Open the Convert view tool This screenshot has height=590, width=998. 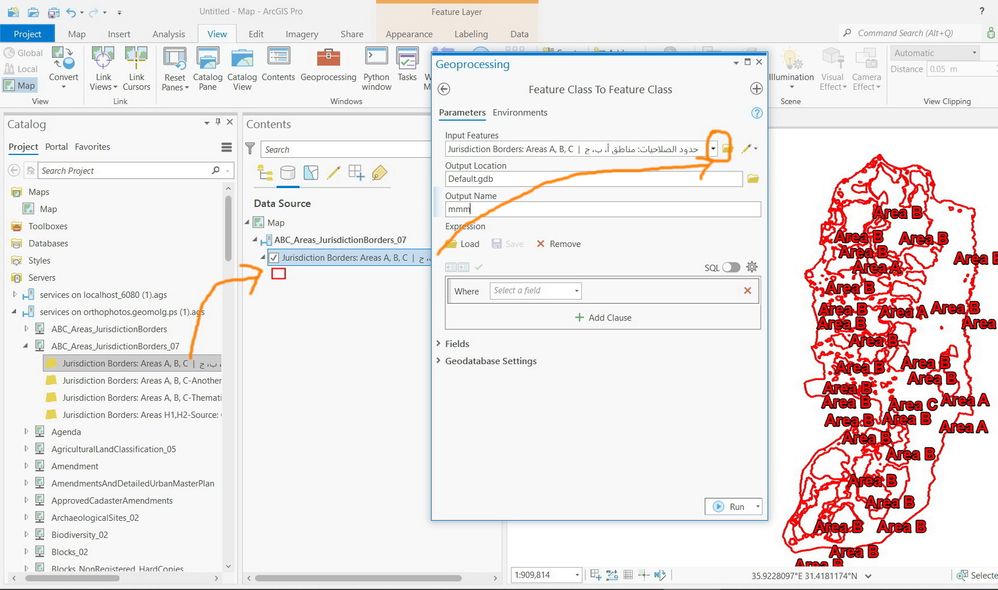click(63, 66)
